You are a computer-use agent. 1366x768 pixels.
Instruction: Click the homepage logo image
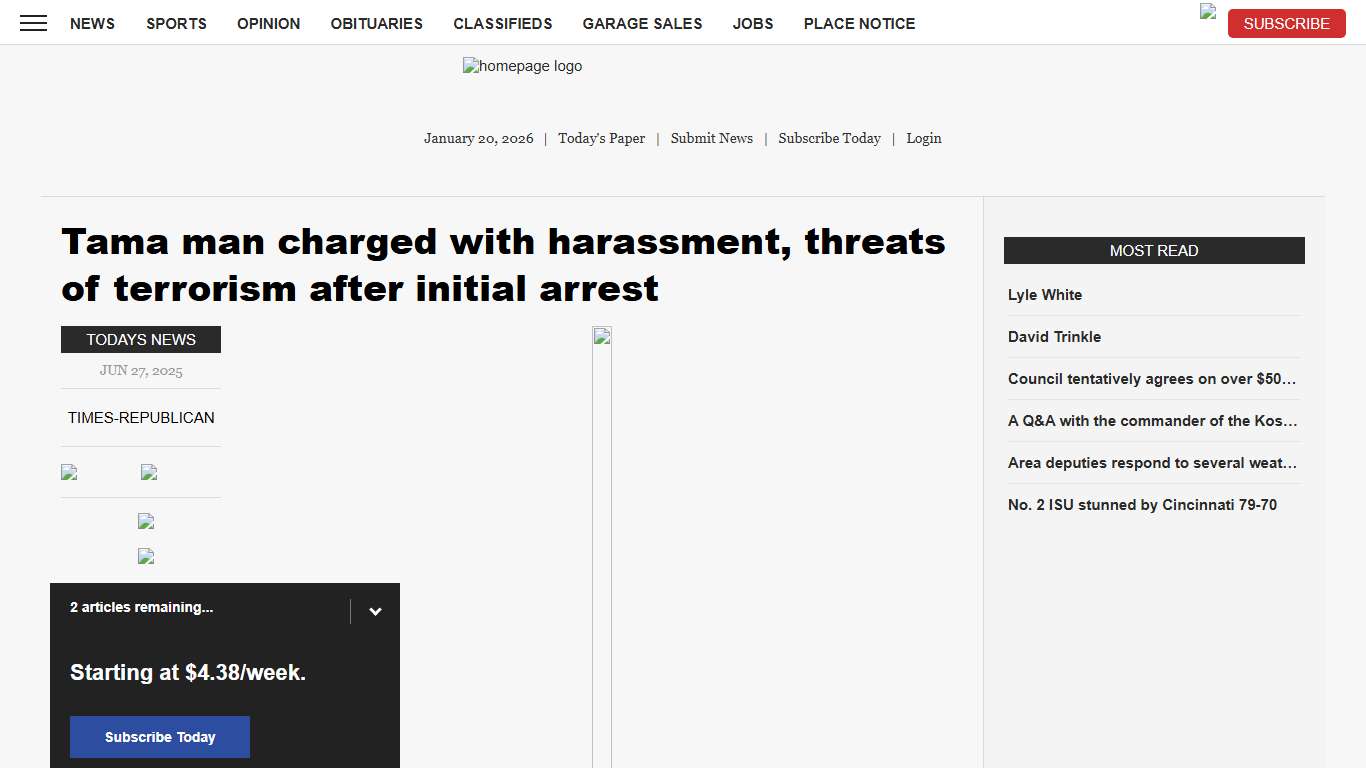point(522,67)
